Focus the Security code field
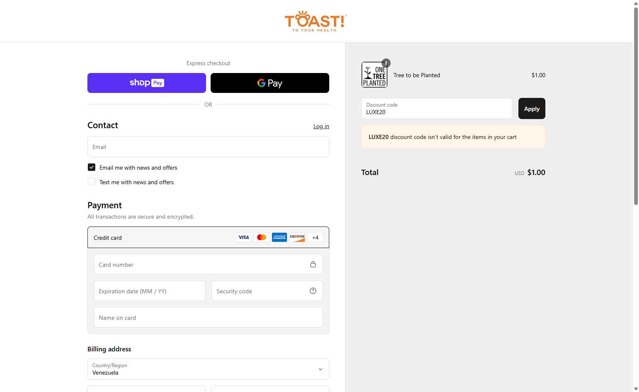Viewport: 639px width, 392px height. click(267, 291)
